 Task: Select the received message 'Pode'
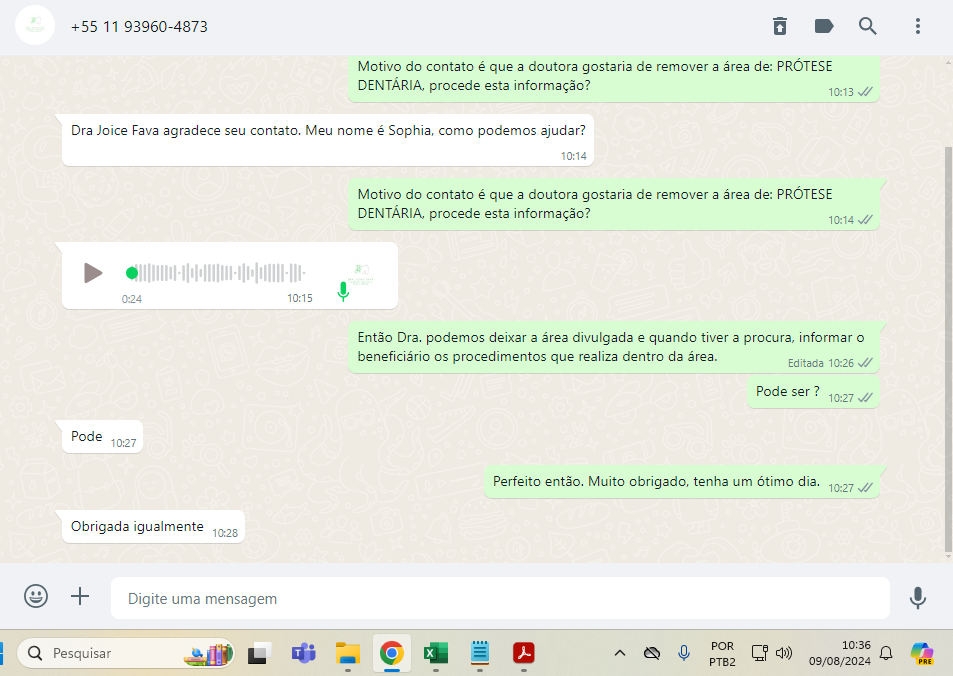[102, 436]
